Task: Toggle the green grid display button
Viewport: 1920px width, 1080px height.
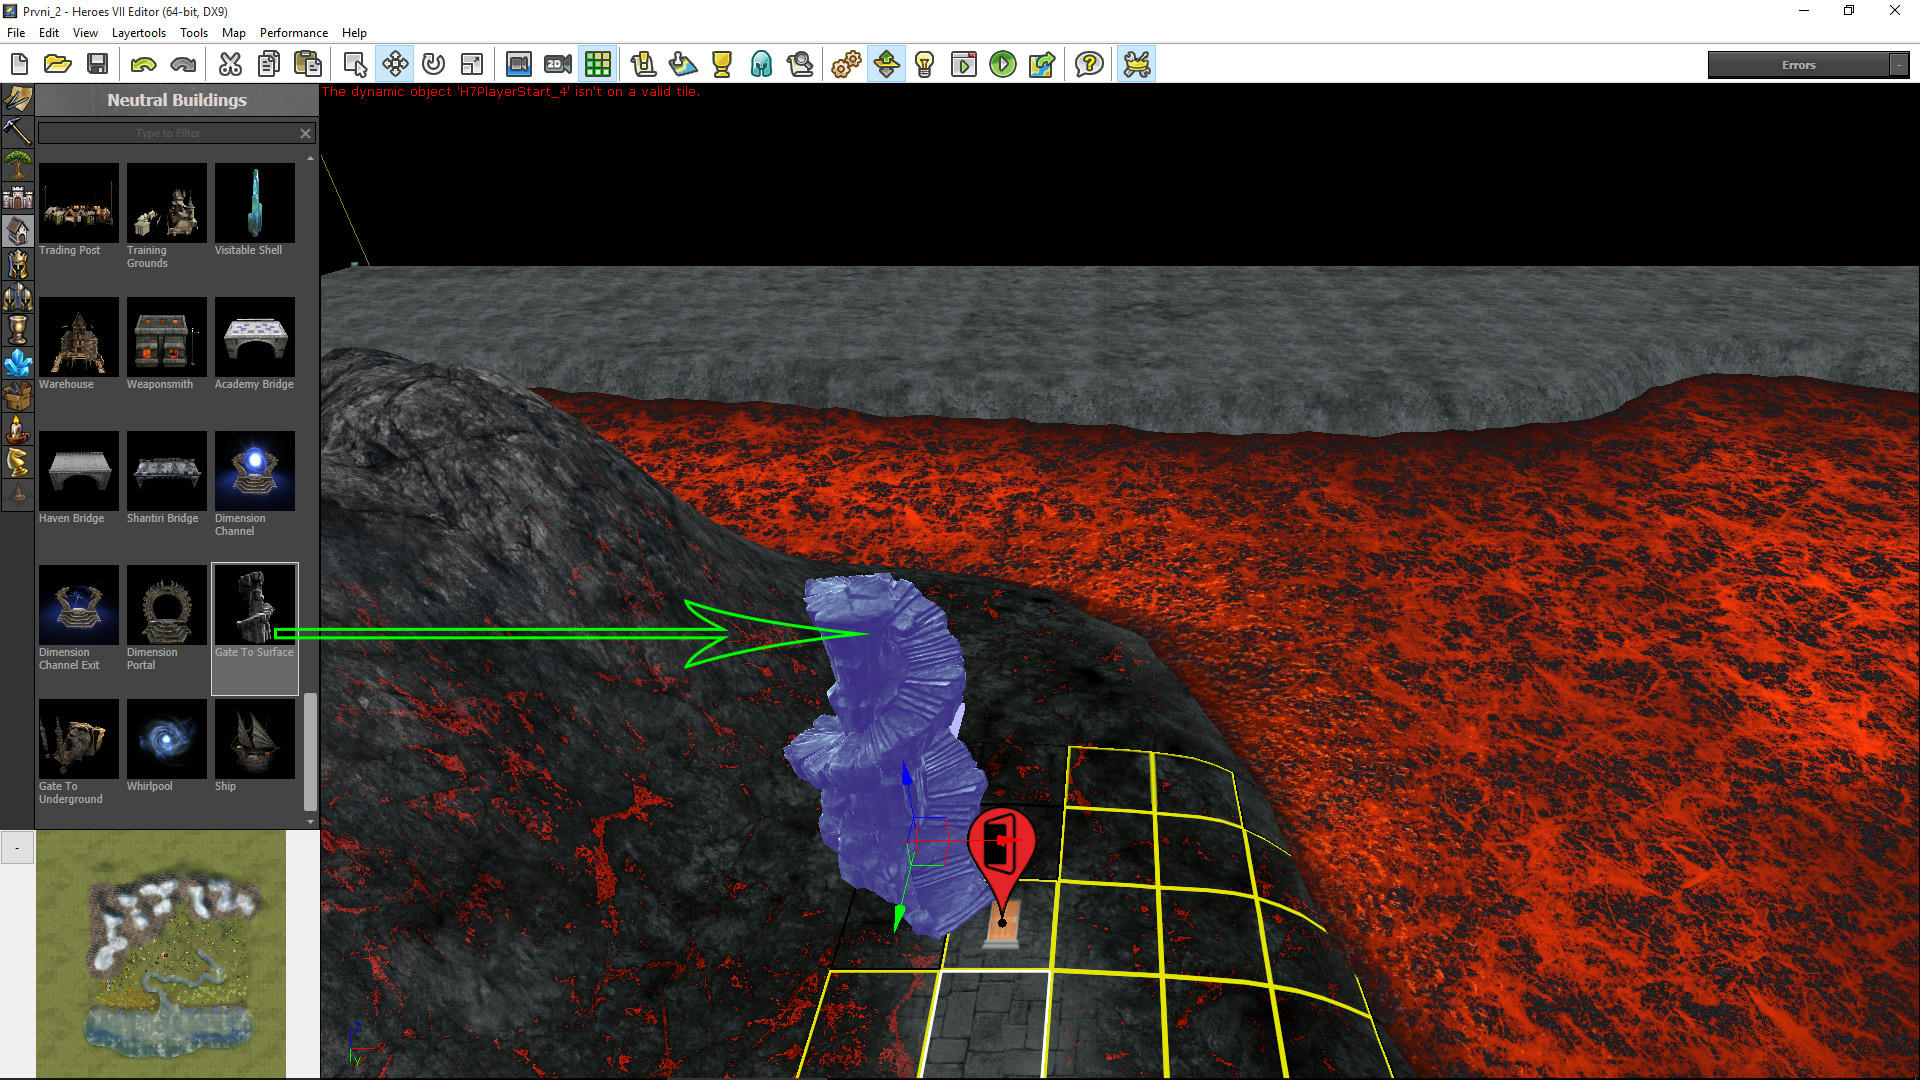Action: 598,65
